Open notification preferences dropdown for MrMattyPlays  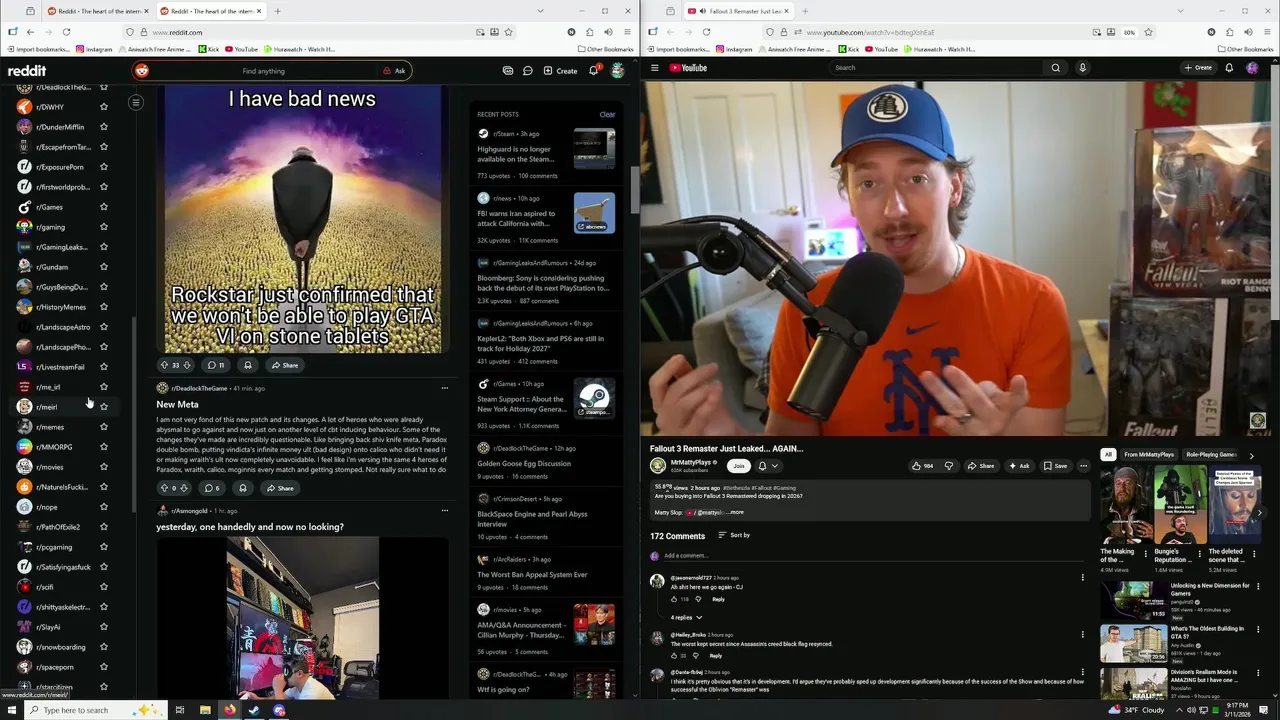tap(767, 466)
